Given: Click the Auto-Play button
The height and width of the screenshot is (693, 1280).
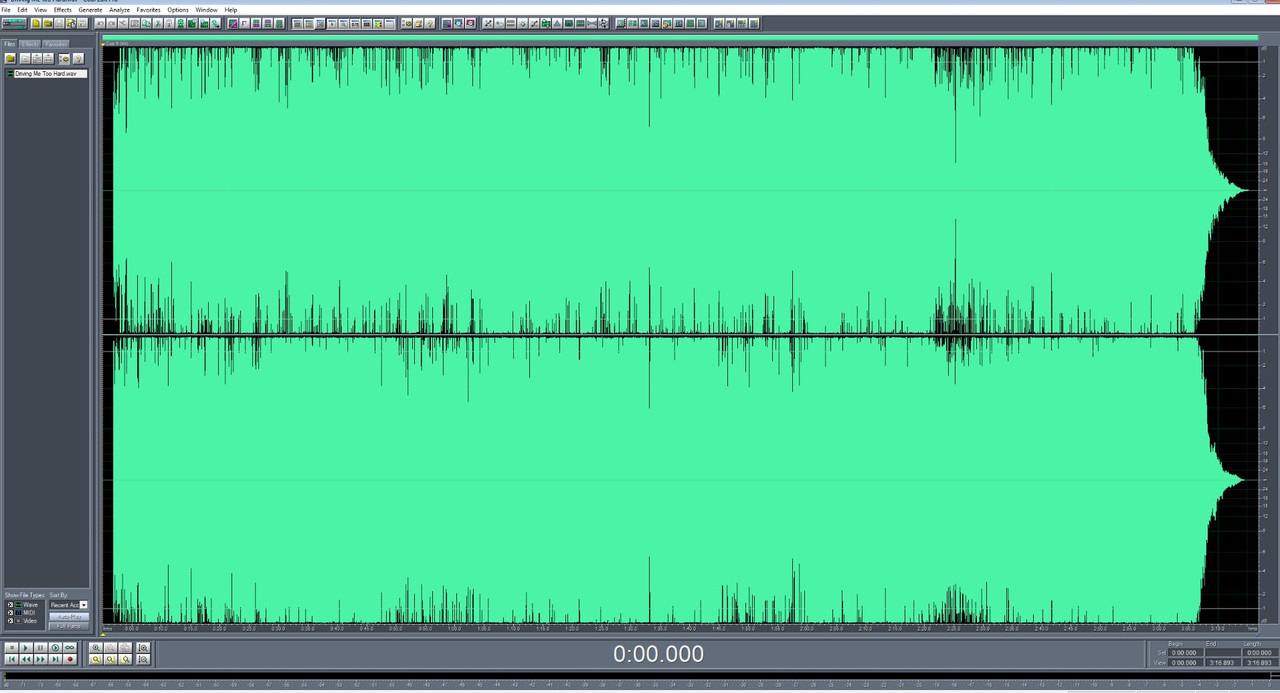Looking at the screenshot, I should tap(69, 617).
